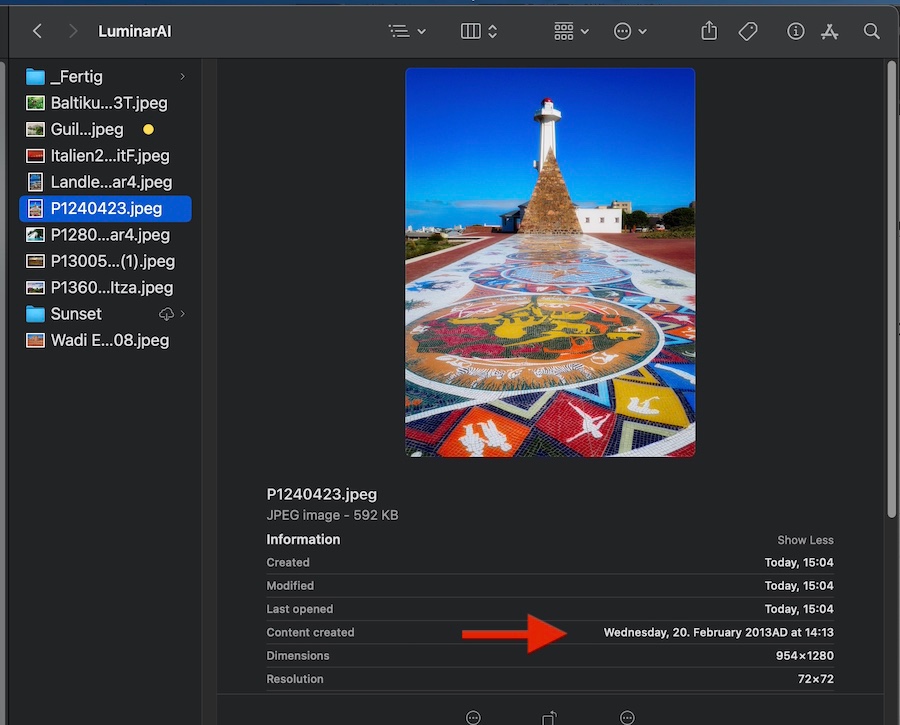Click the app-shaped icon next to Get Info
This screenshot has width=900, height=725.
829,31
